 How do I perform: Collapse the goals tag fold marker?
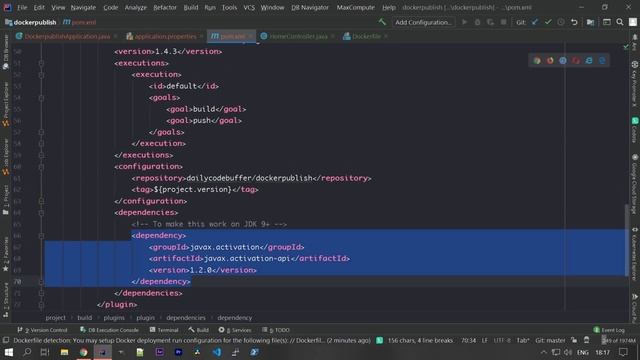pyautogui.click(x=41, y=98)
